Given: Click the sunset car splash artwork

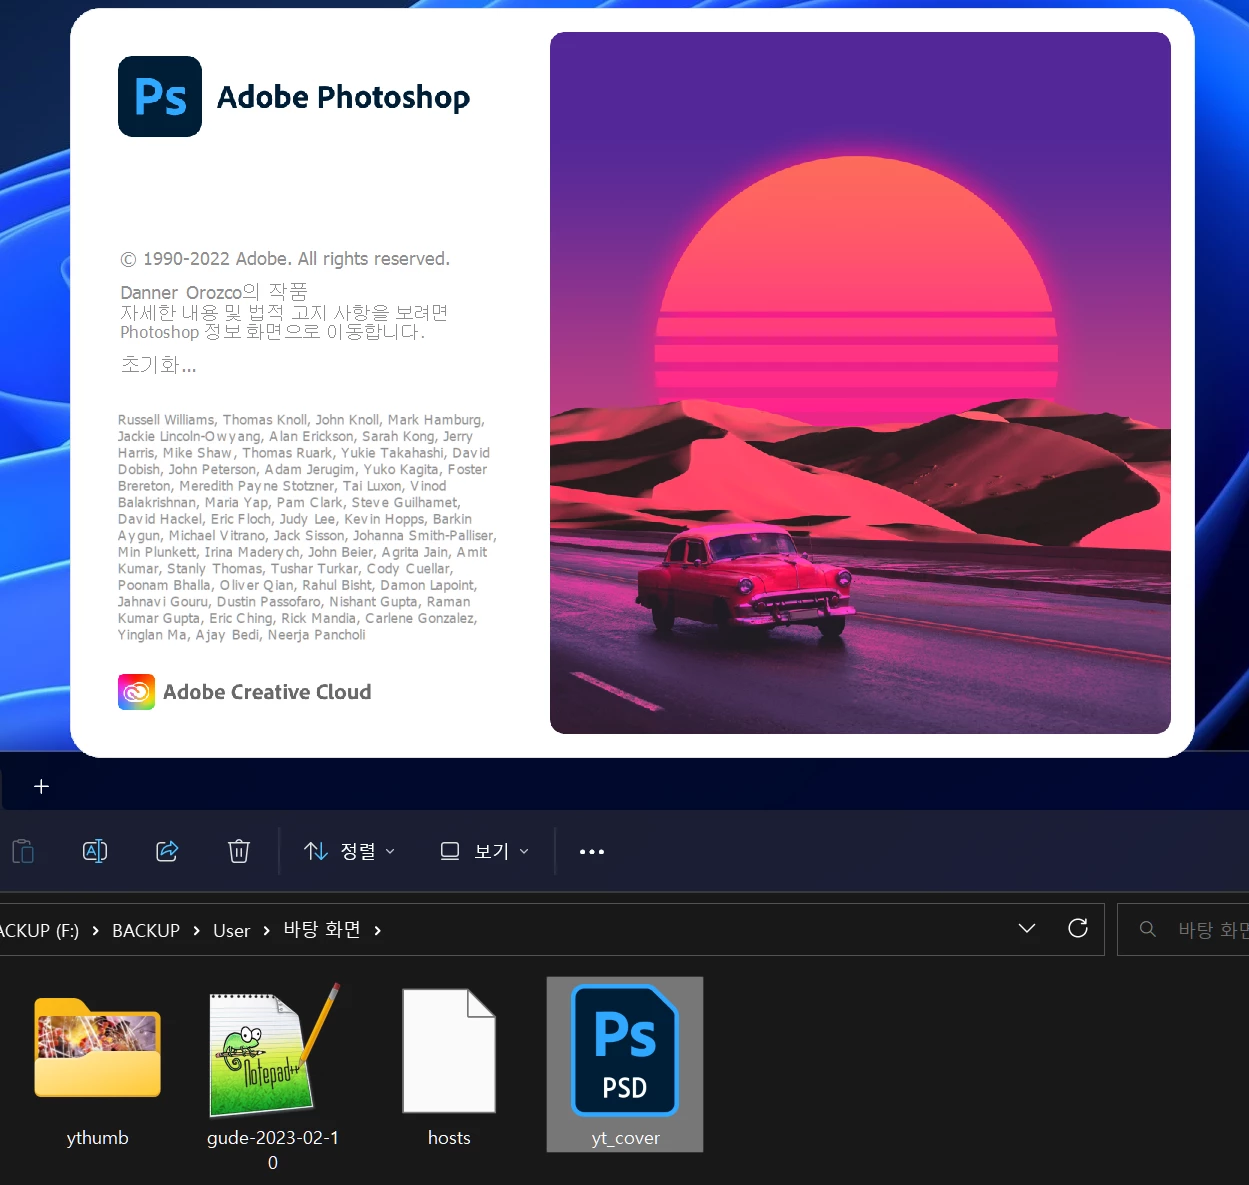Looking at the screenshot, I should (860, 383).
